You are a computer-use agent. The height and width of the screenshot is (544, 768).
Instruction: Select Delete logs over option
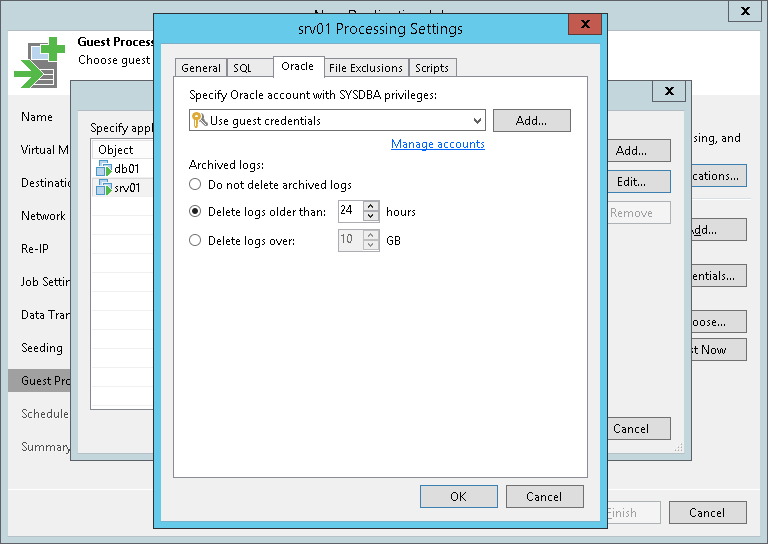pos(195,240)
